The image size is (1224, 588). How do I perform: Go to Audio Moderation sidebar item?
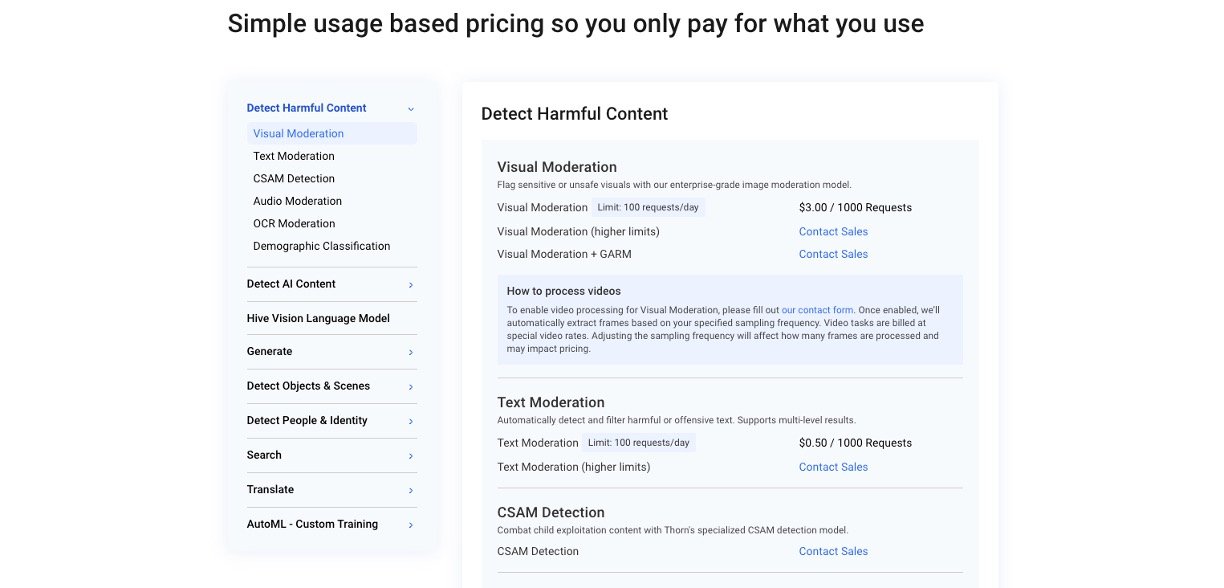pos(297,201)
